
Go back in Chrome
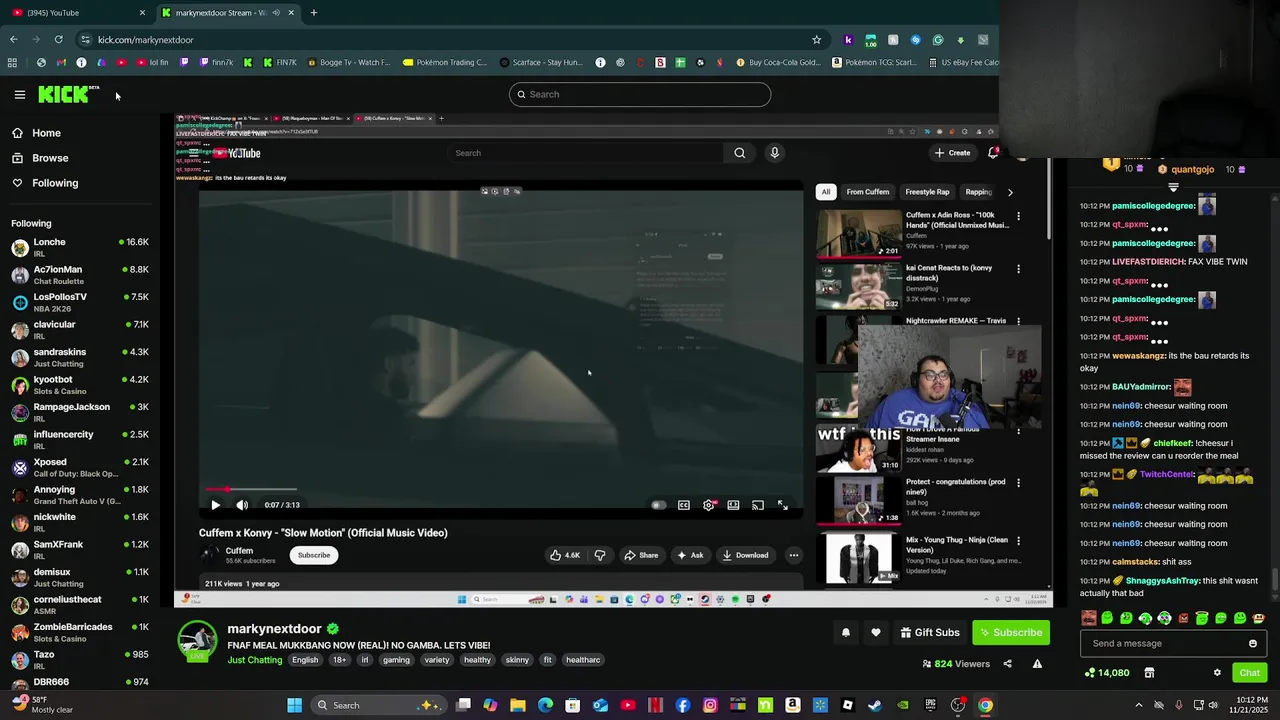click(x=13, y=40)
